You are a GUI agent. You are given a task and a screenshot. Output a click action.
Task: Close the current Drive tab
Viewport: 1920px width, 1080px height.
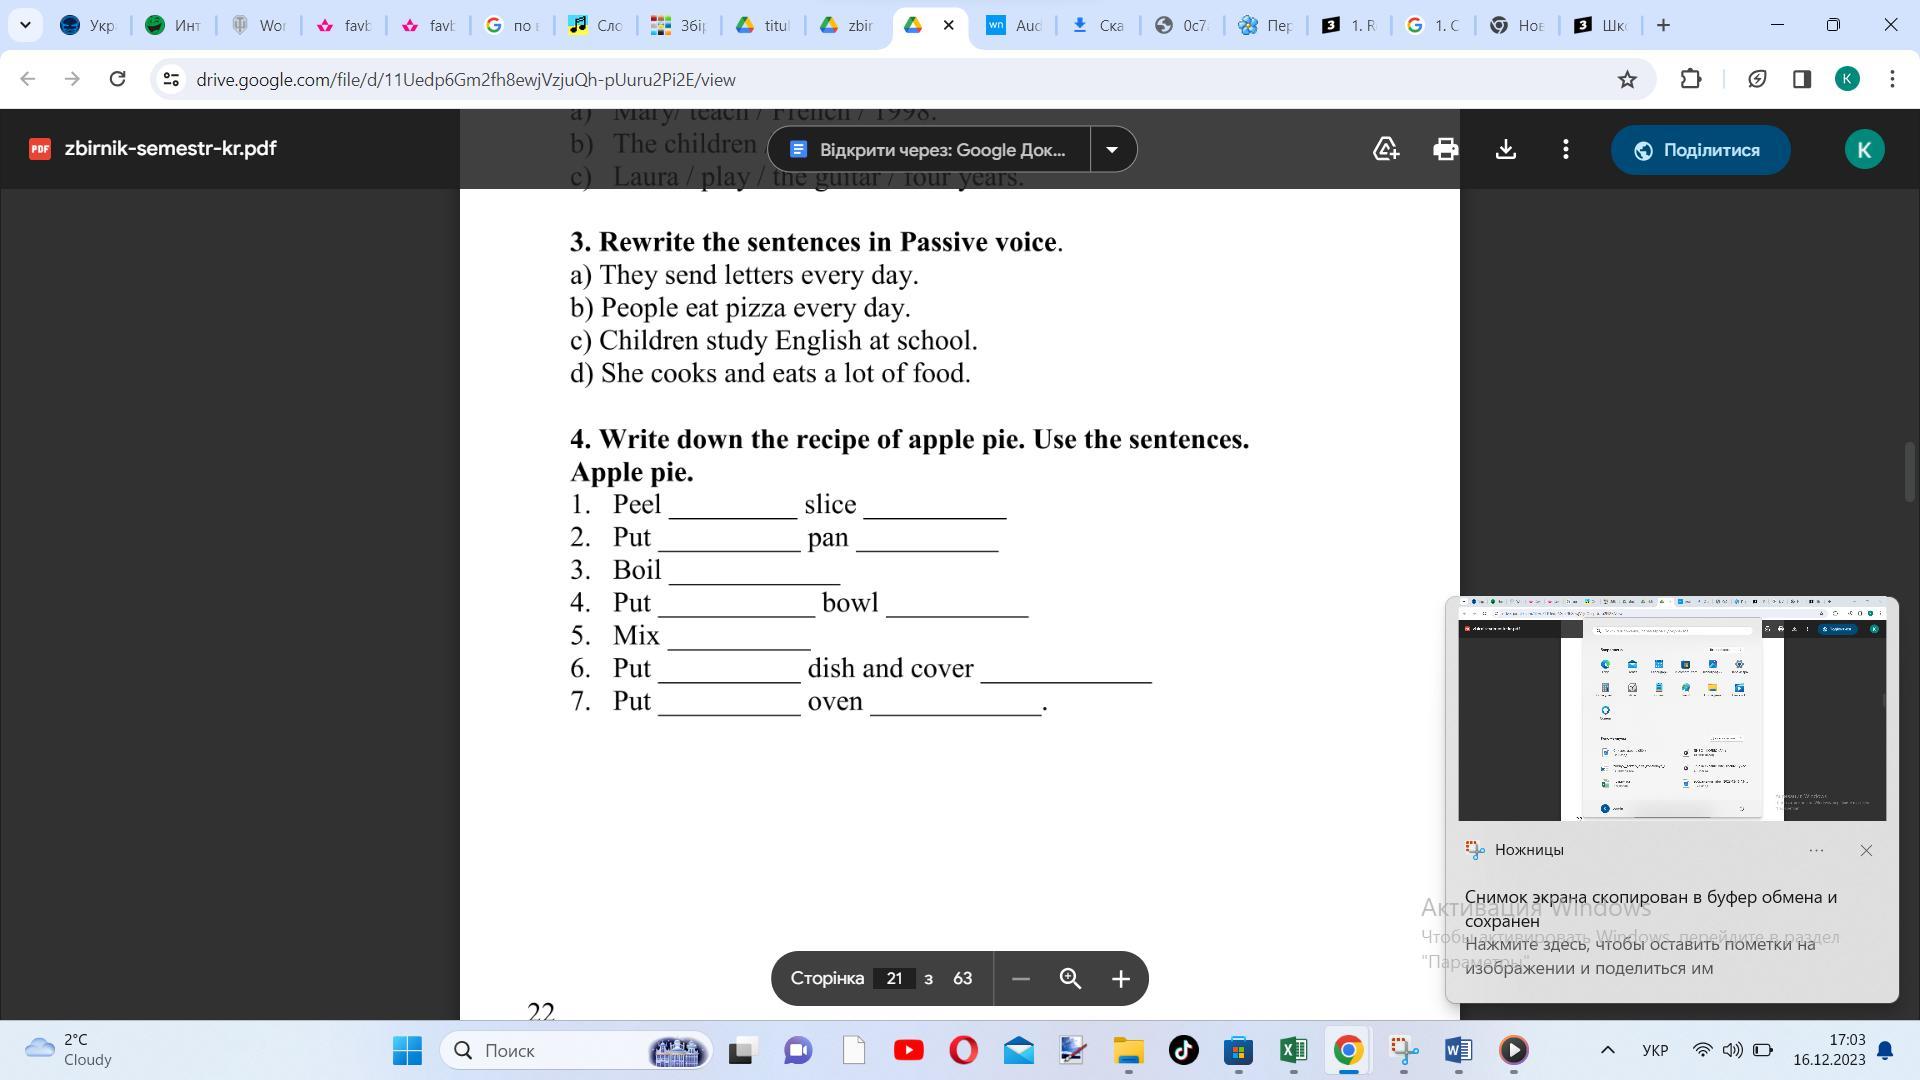click(x=948, y=25)
